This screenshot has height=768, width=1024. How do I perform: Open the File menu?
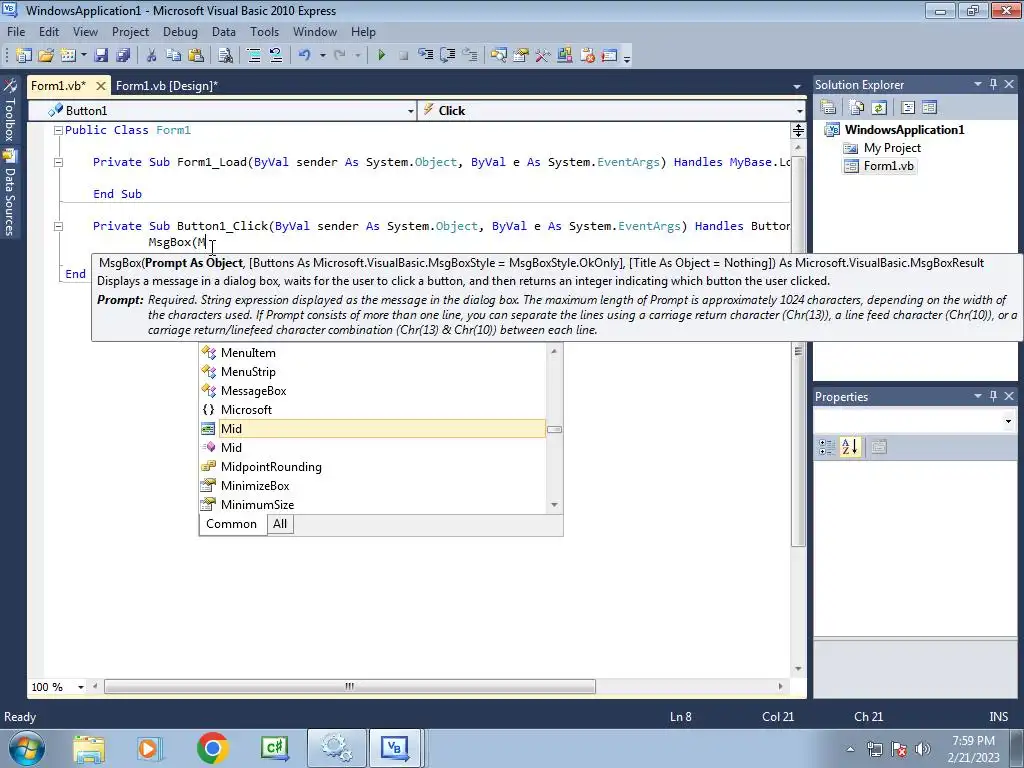(16, 31)
